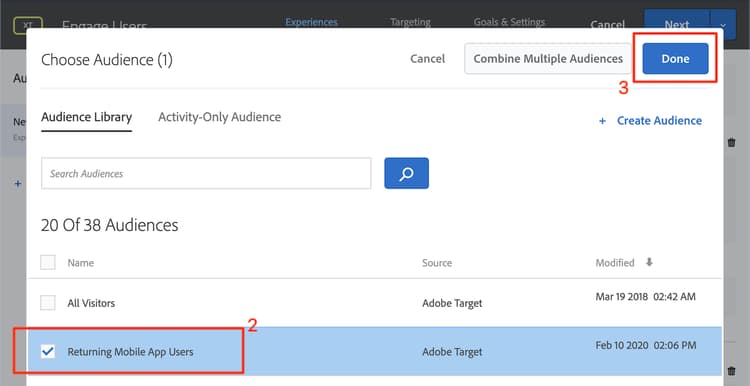This screenshot has width=750, height=386.
Task: Click the lower trash icon at right edge
Action: (x=731, y=371)
